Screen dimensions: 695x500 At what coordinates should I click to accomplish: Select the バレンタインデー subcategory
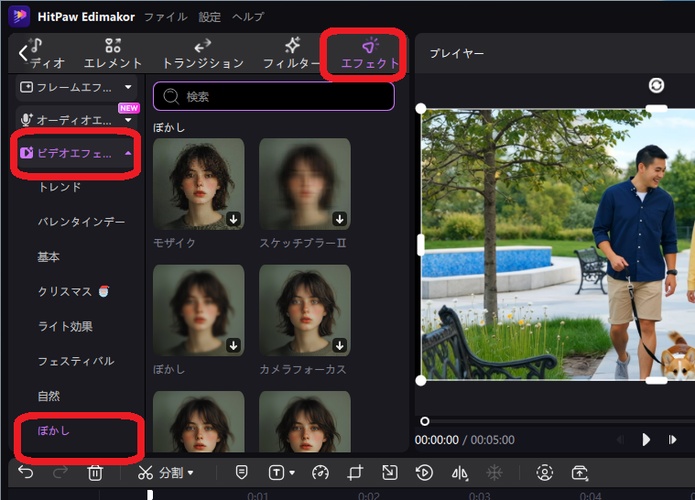81,222
